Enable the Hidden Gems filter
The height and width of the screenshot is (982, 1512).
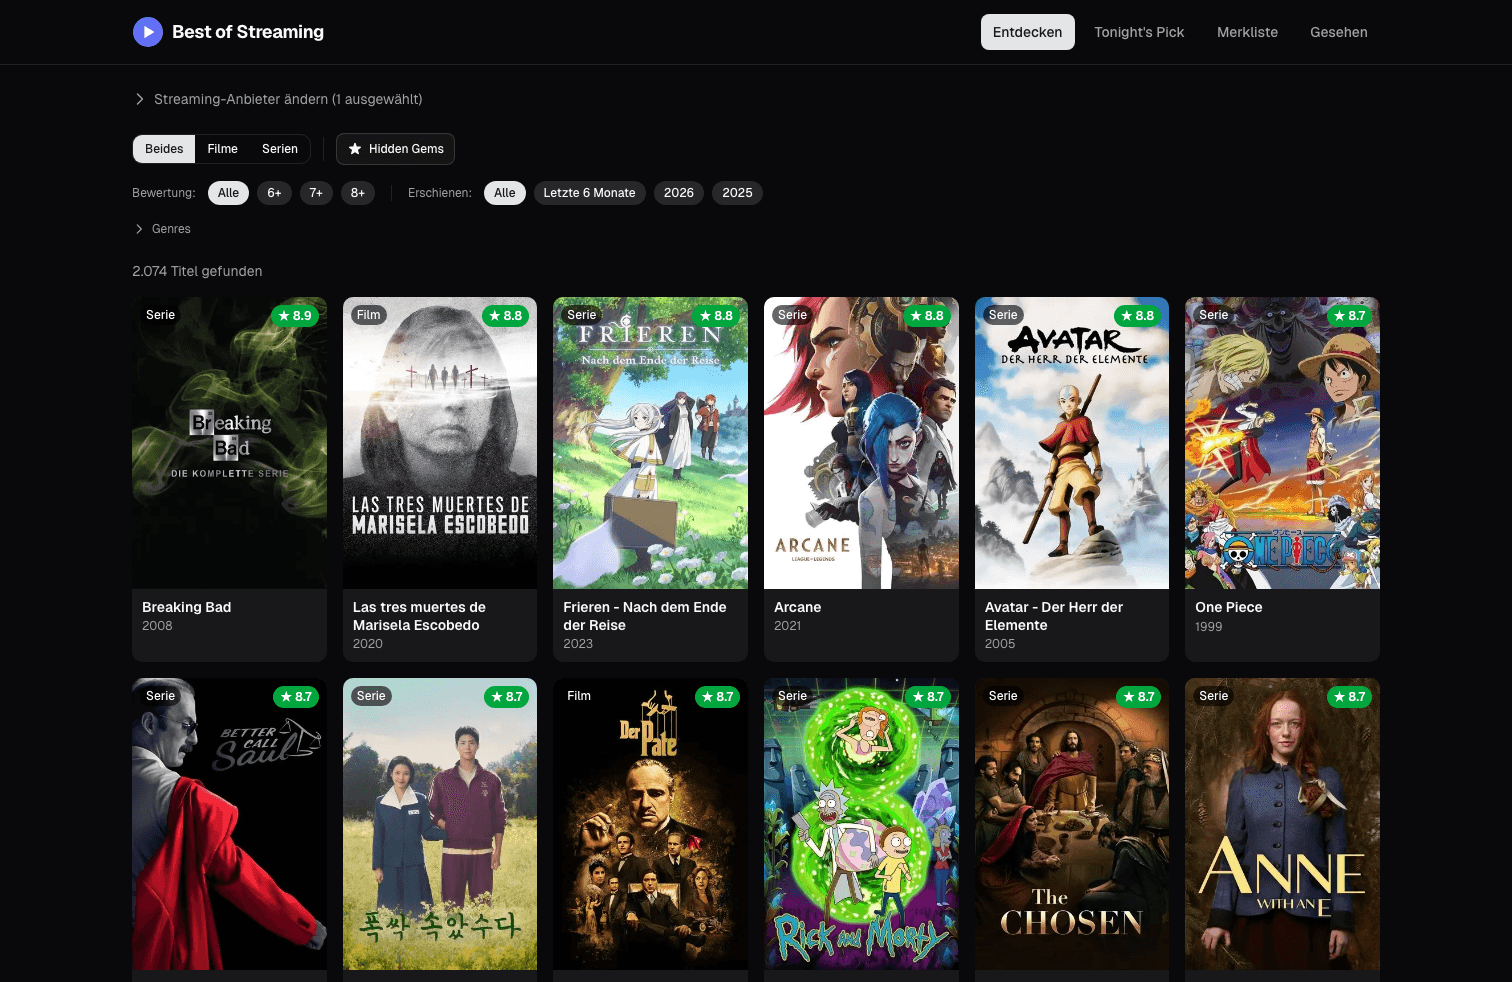coord(395,148)
